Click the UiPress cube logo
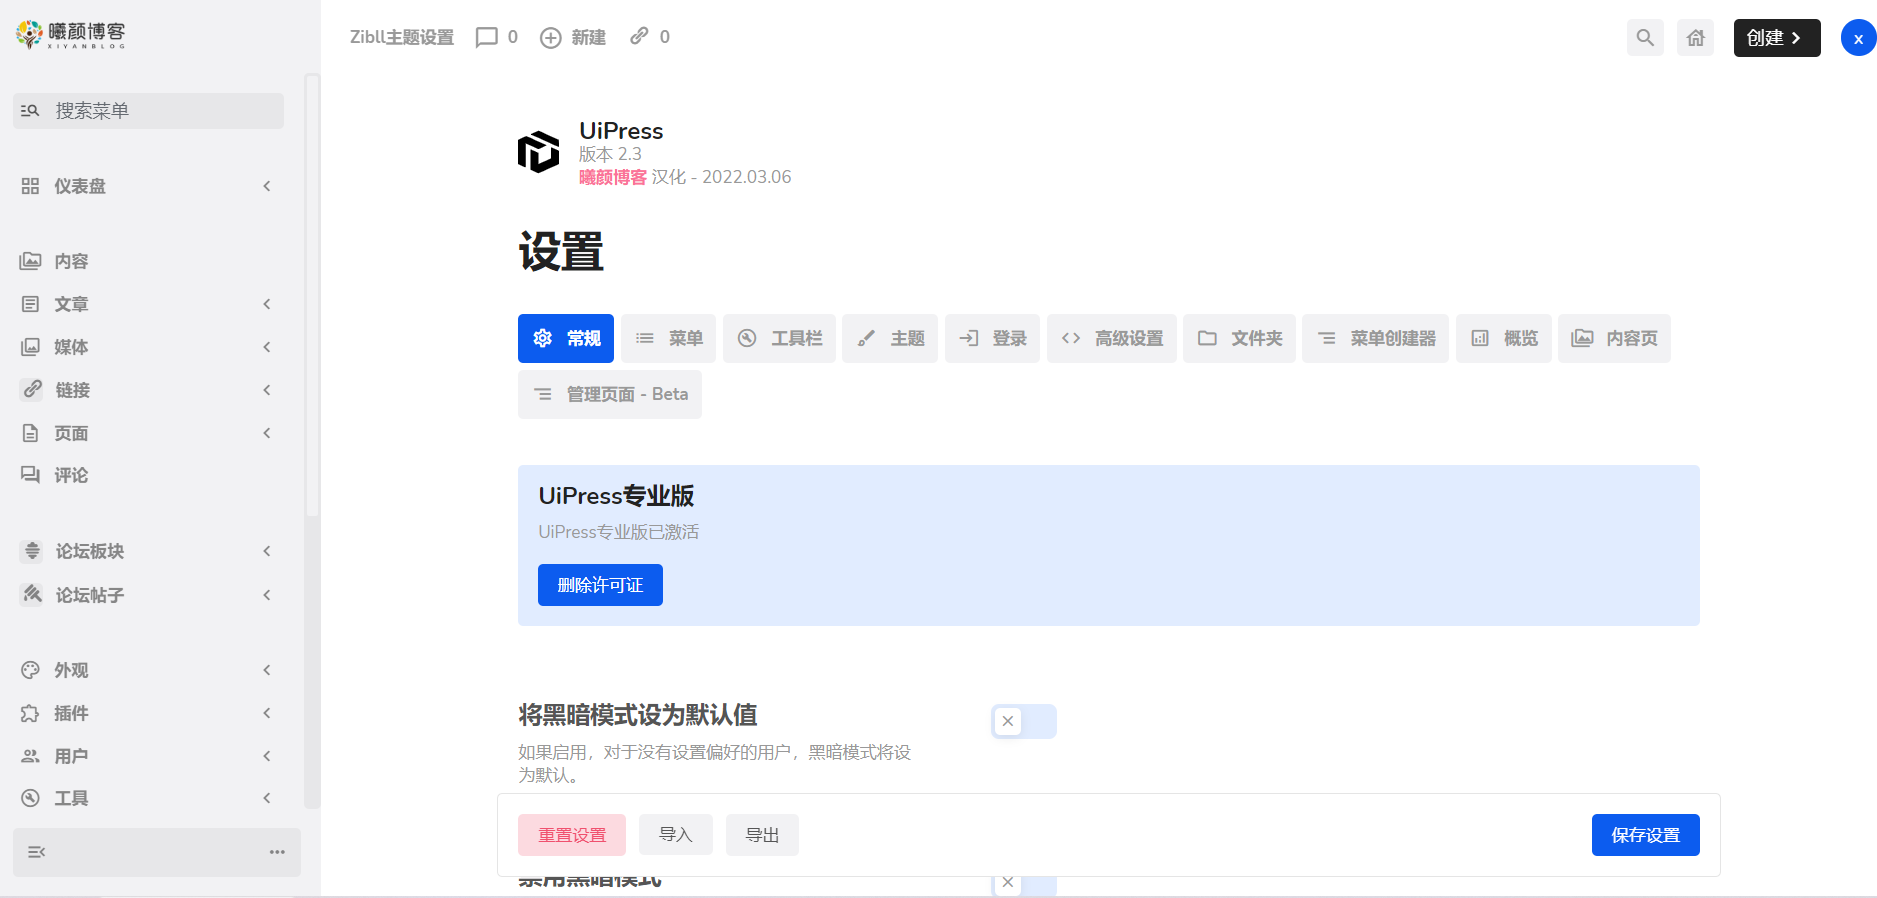This screenshot has height=898, width=1877. (x=538, y=152)
